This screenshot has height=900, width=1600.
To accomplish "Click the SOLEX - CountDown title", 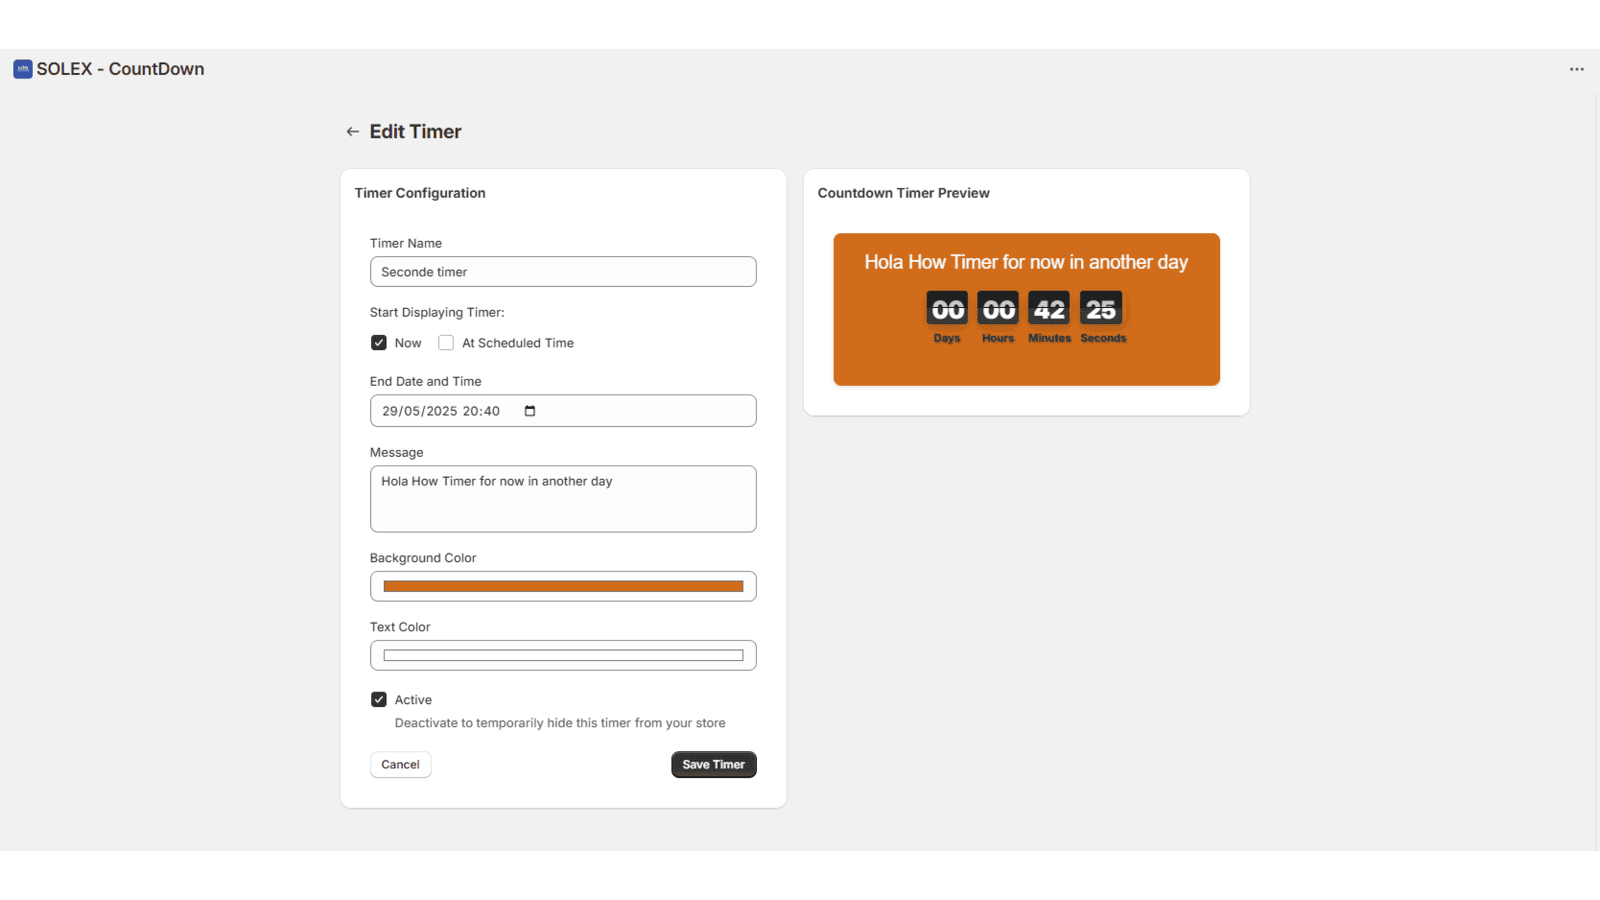I will (120, 68).
